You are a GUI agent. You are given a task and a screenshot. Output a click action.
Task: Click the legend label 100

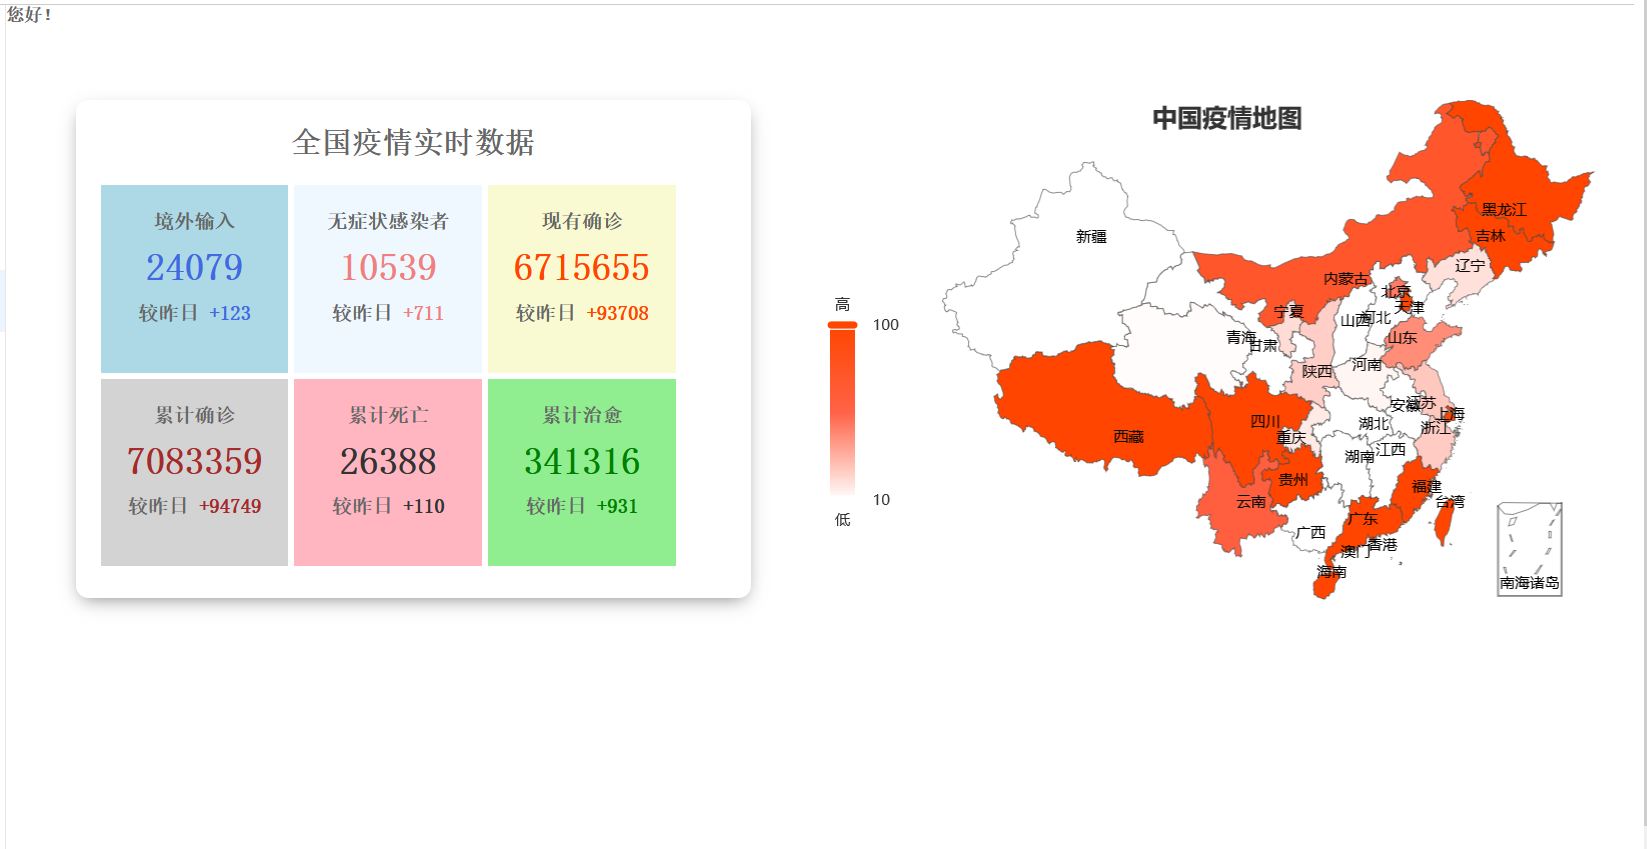886,325
